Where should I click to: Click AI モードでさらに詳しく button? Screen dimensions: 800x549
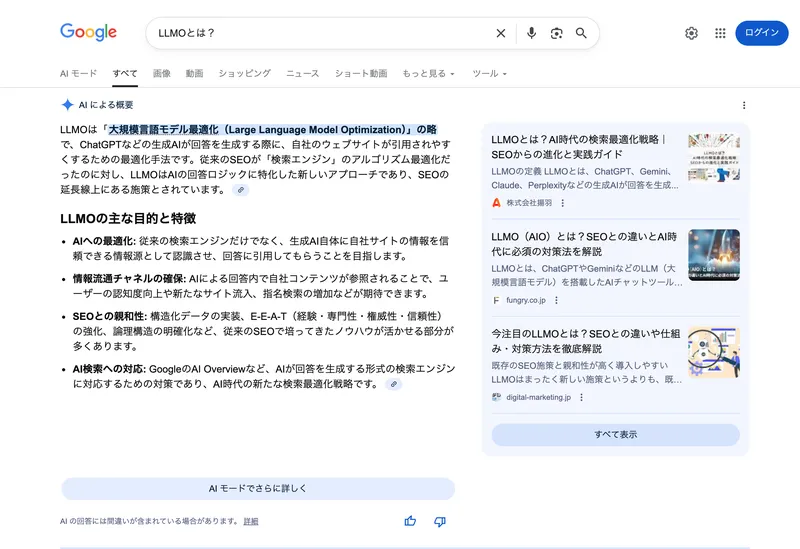258,488
